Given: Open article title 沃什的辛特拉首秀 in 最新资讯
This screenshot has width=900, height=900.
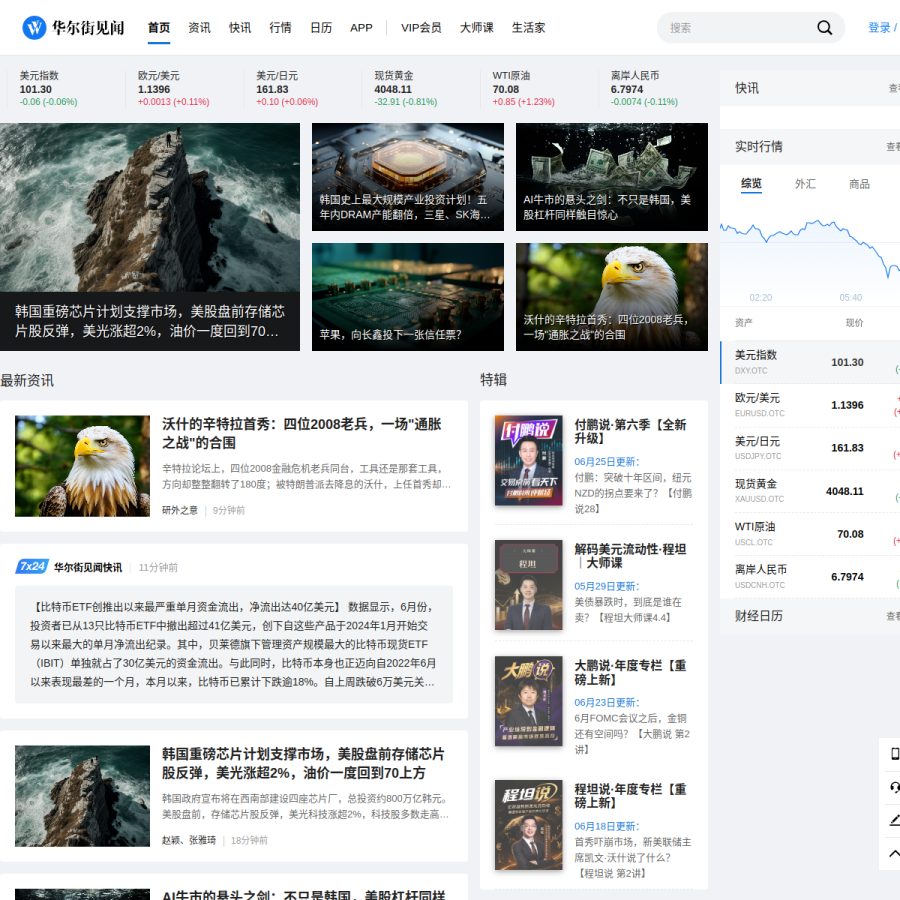Looking at the screenshot, I should point(301,433).
